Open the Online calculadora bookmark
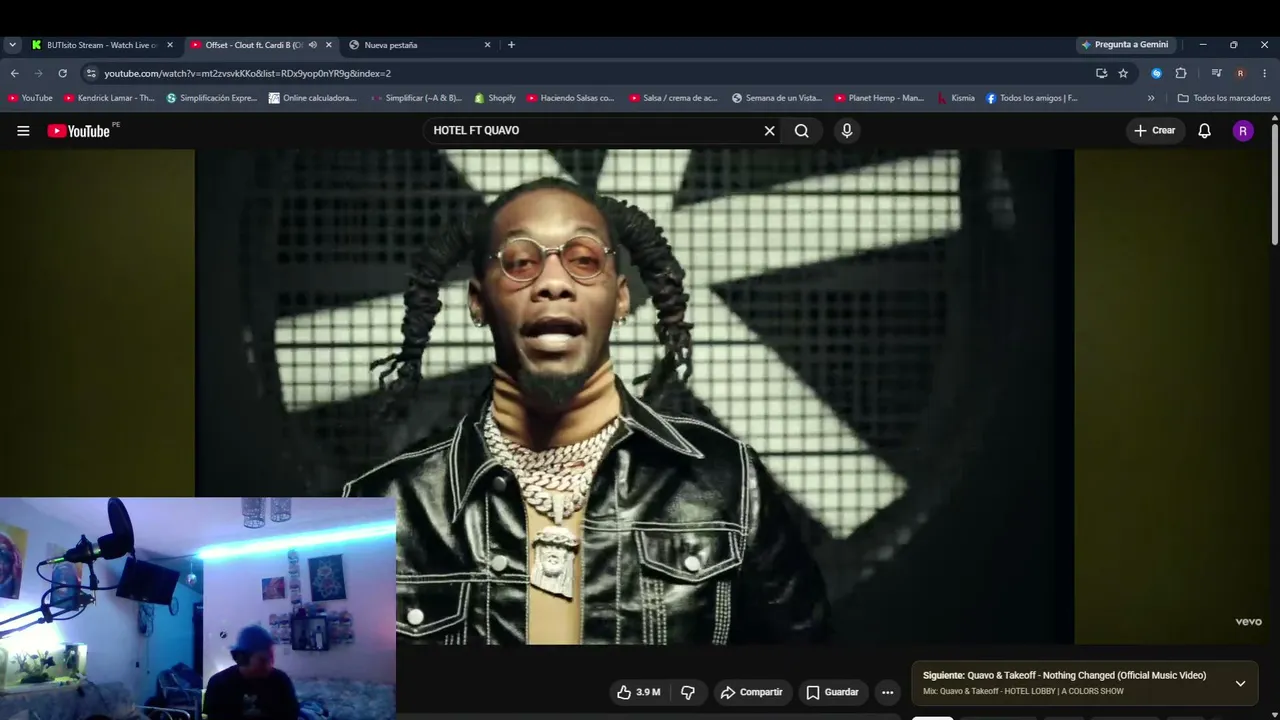This screenshot has width=1280, height=720. pyautogui.click(x=313, y=98)
